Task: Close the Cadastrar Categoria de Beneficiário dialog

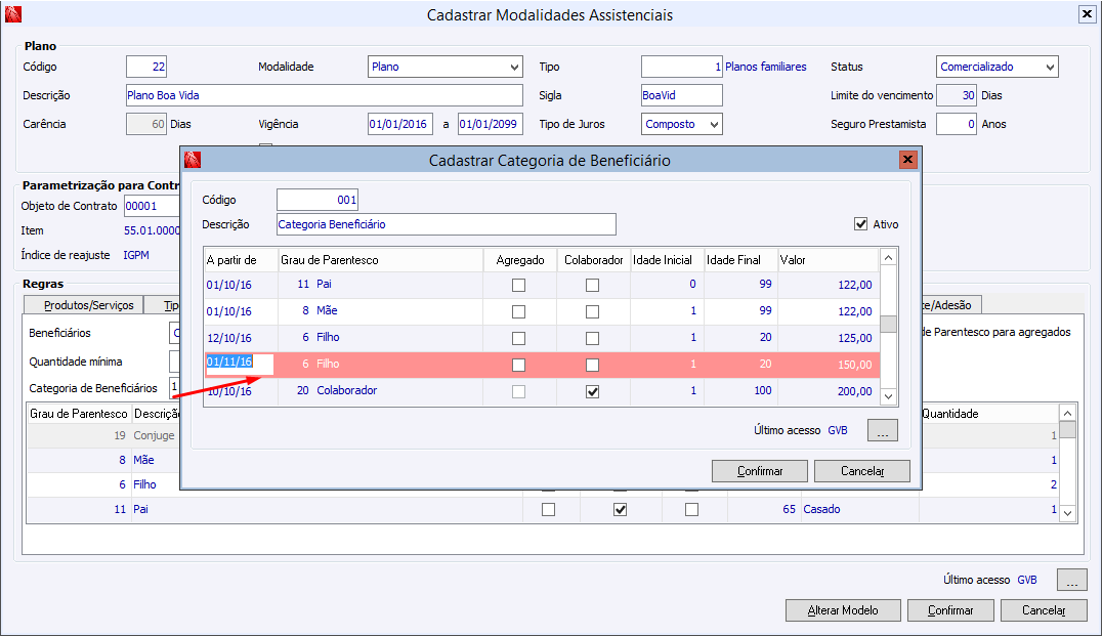Action: (x=908, y=160)
